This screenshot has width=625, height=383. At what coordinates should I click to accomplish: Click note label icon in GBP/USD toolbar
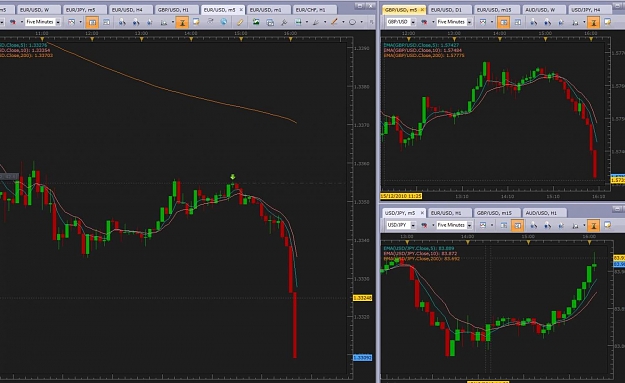(607, 22)
